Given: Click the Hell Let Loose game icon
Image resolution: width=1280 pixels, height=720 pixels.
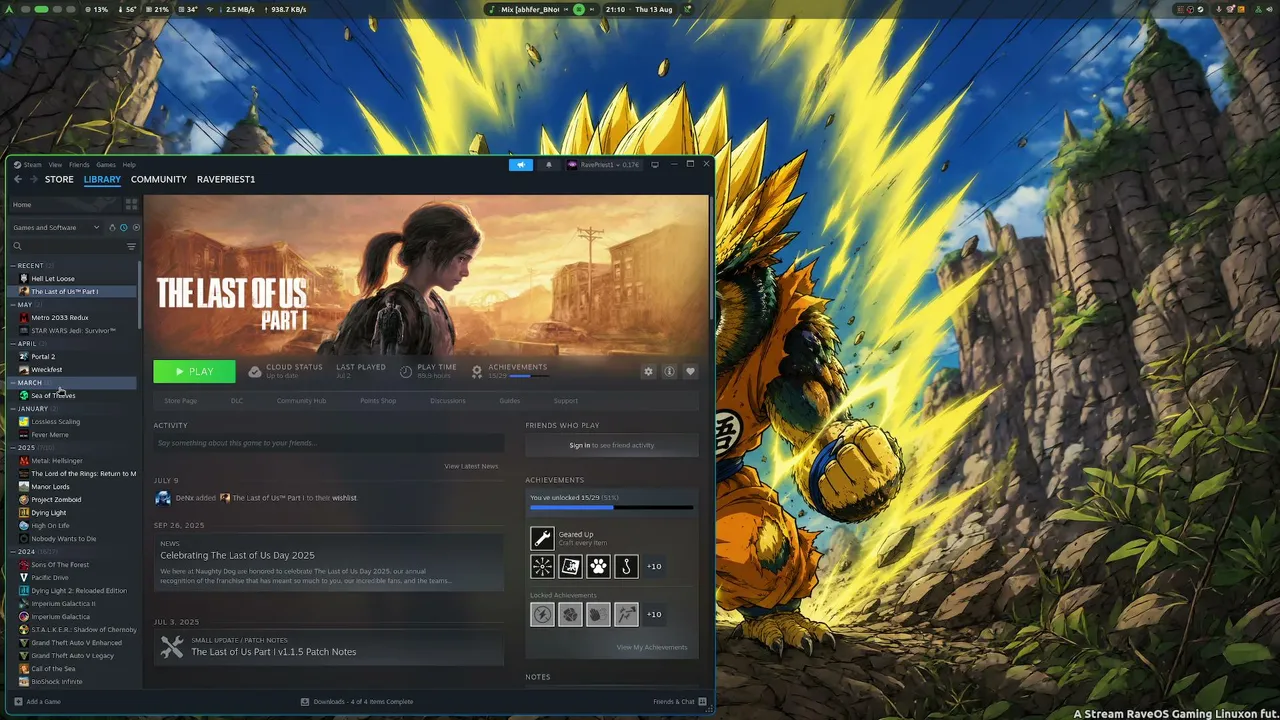Looking at the screenshot, I should [24, 278].
